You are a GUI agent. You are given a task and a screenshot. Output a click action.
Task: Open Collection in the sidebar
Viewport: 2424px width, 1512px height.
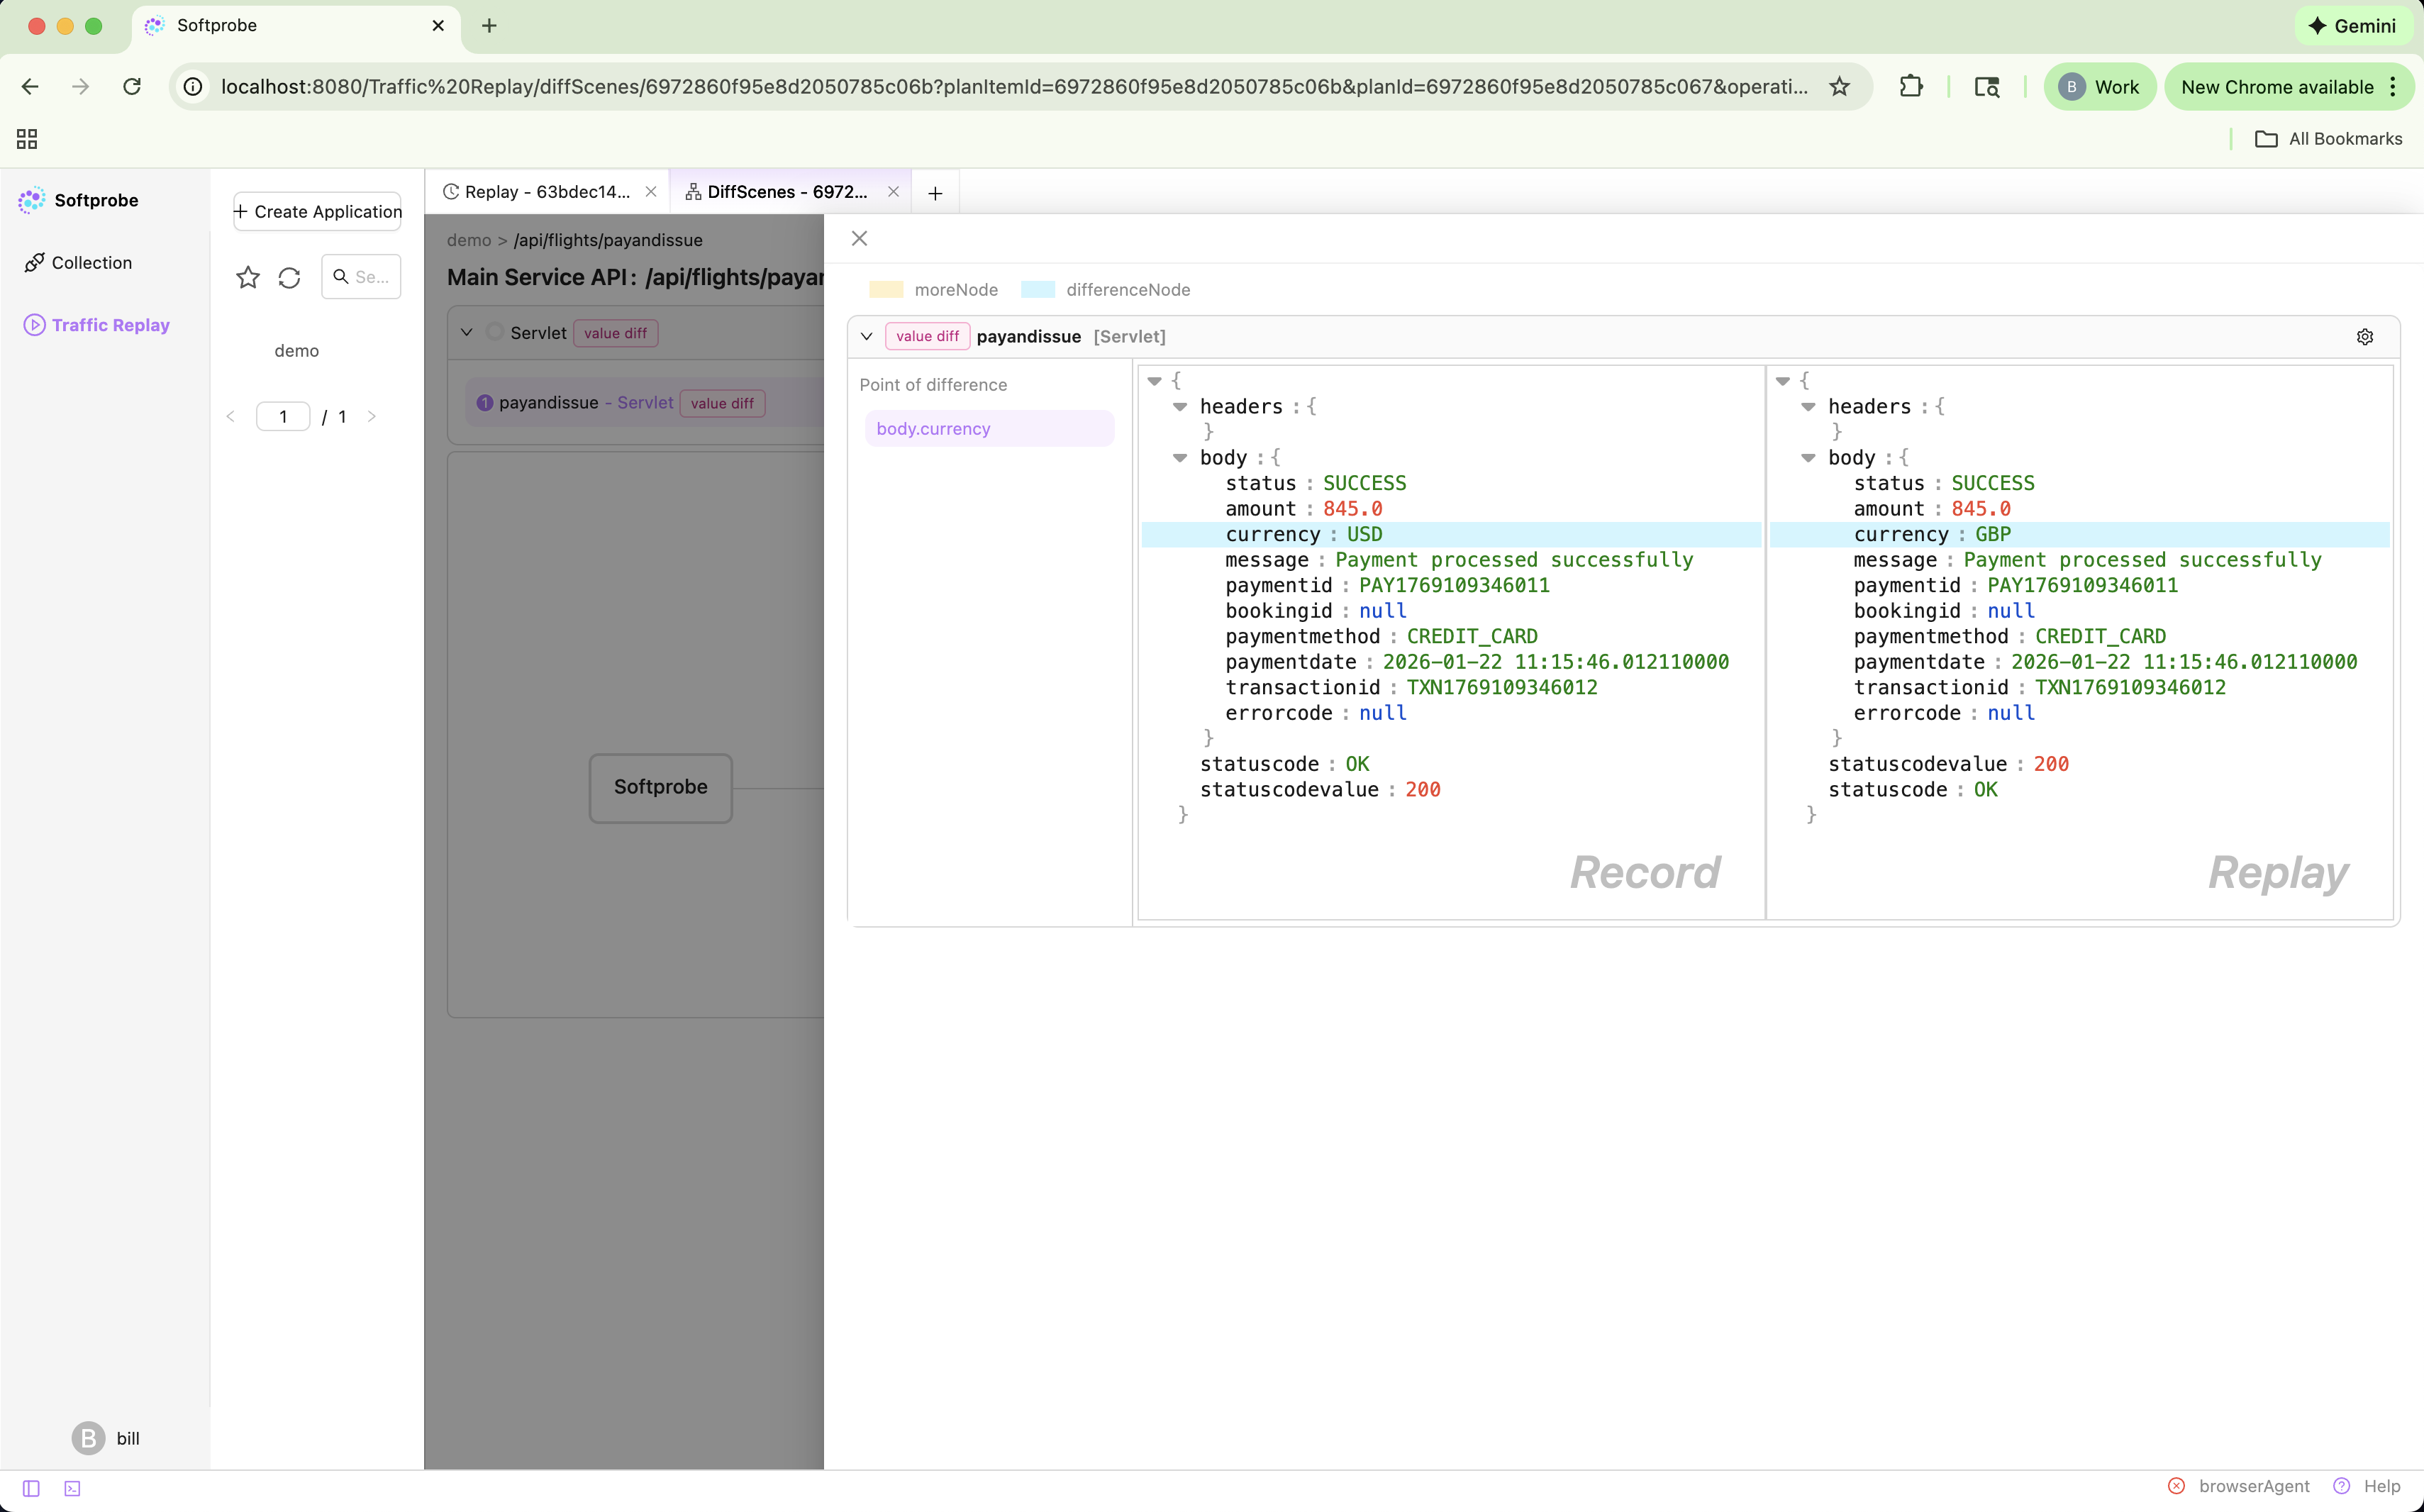pos(91,263)
